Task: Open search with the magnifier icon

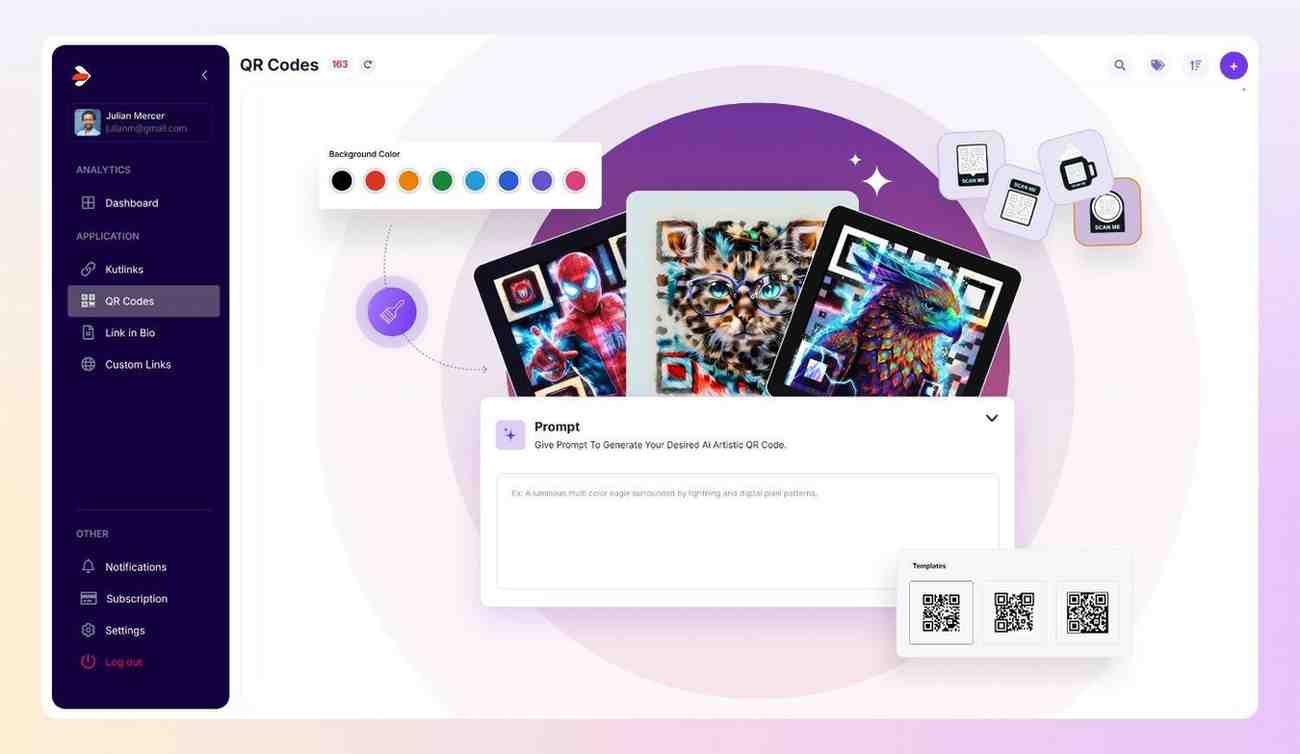Action: [1120, 66]
